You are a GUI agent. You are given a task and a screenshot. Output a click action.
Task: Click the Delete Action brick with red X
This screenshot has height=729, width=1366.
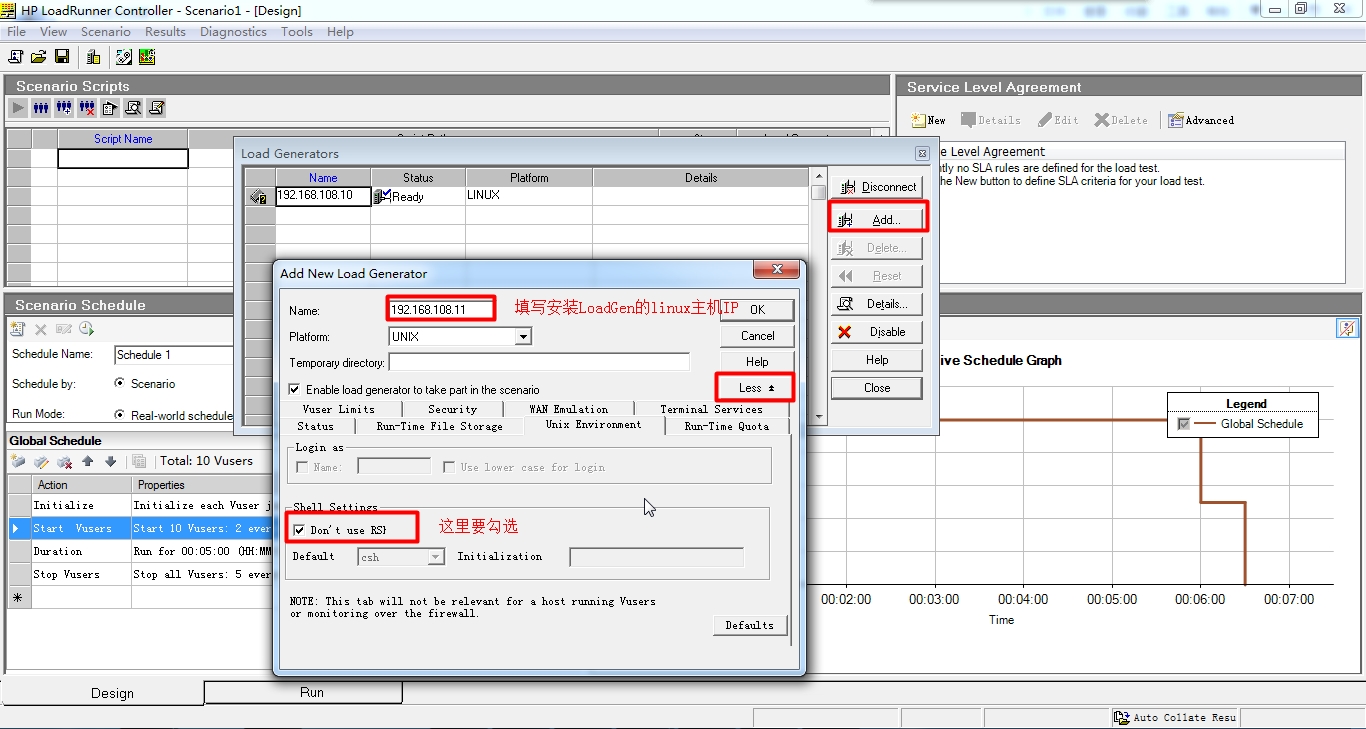(x=64, y=462)
